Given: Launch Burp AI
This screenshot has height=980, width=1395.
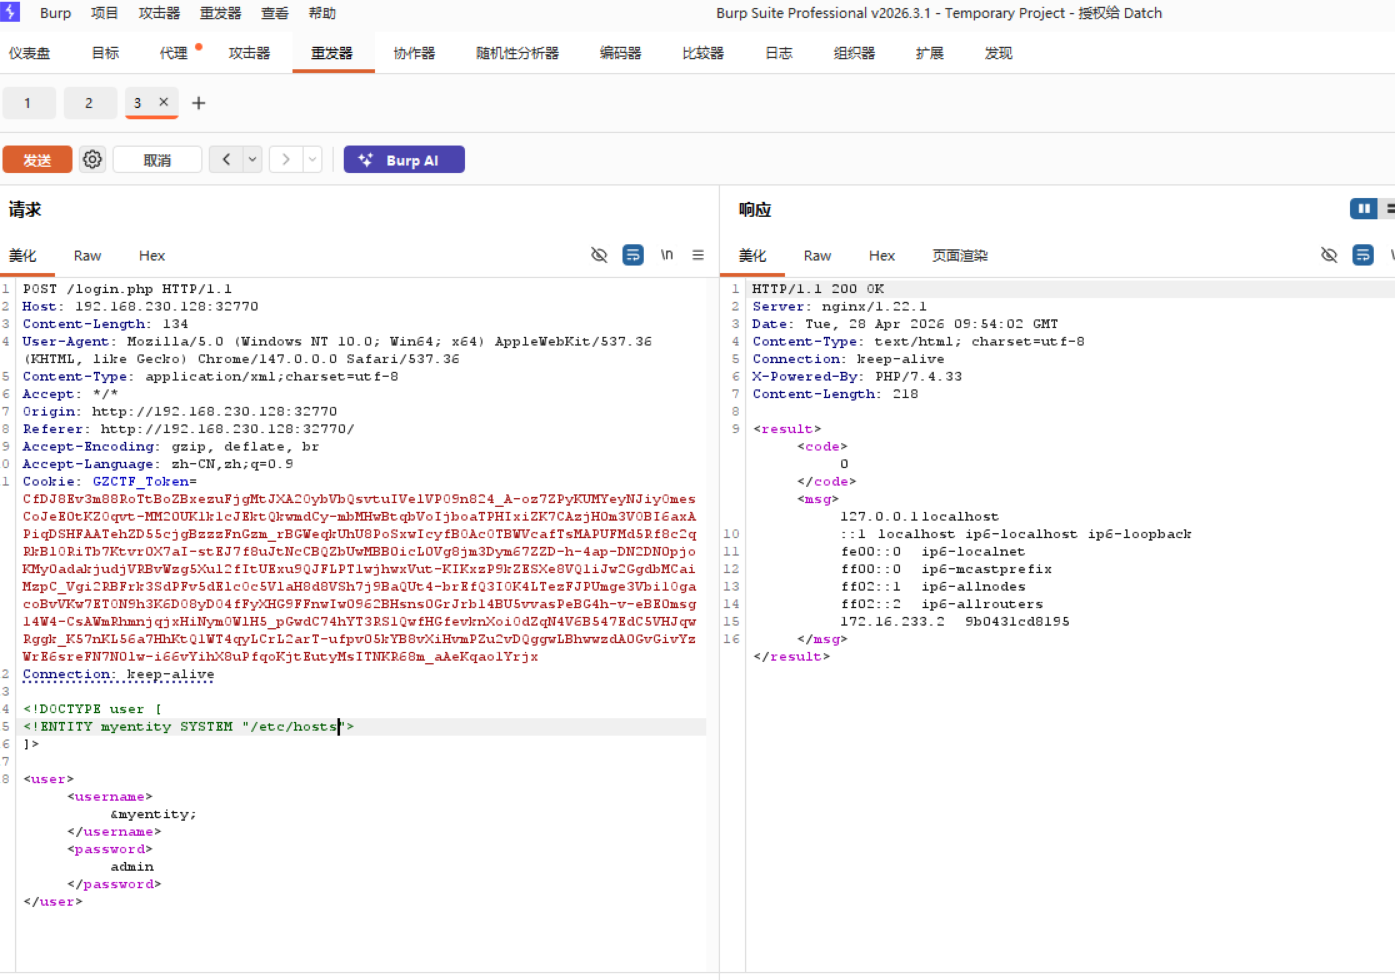Looking at the screenshot, I should (404, 160).
